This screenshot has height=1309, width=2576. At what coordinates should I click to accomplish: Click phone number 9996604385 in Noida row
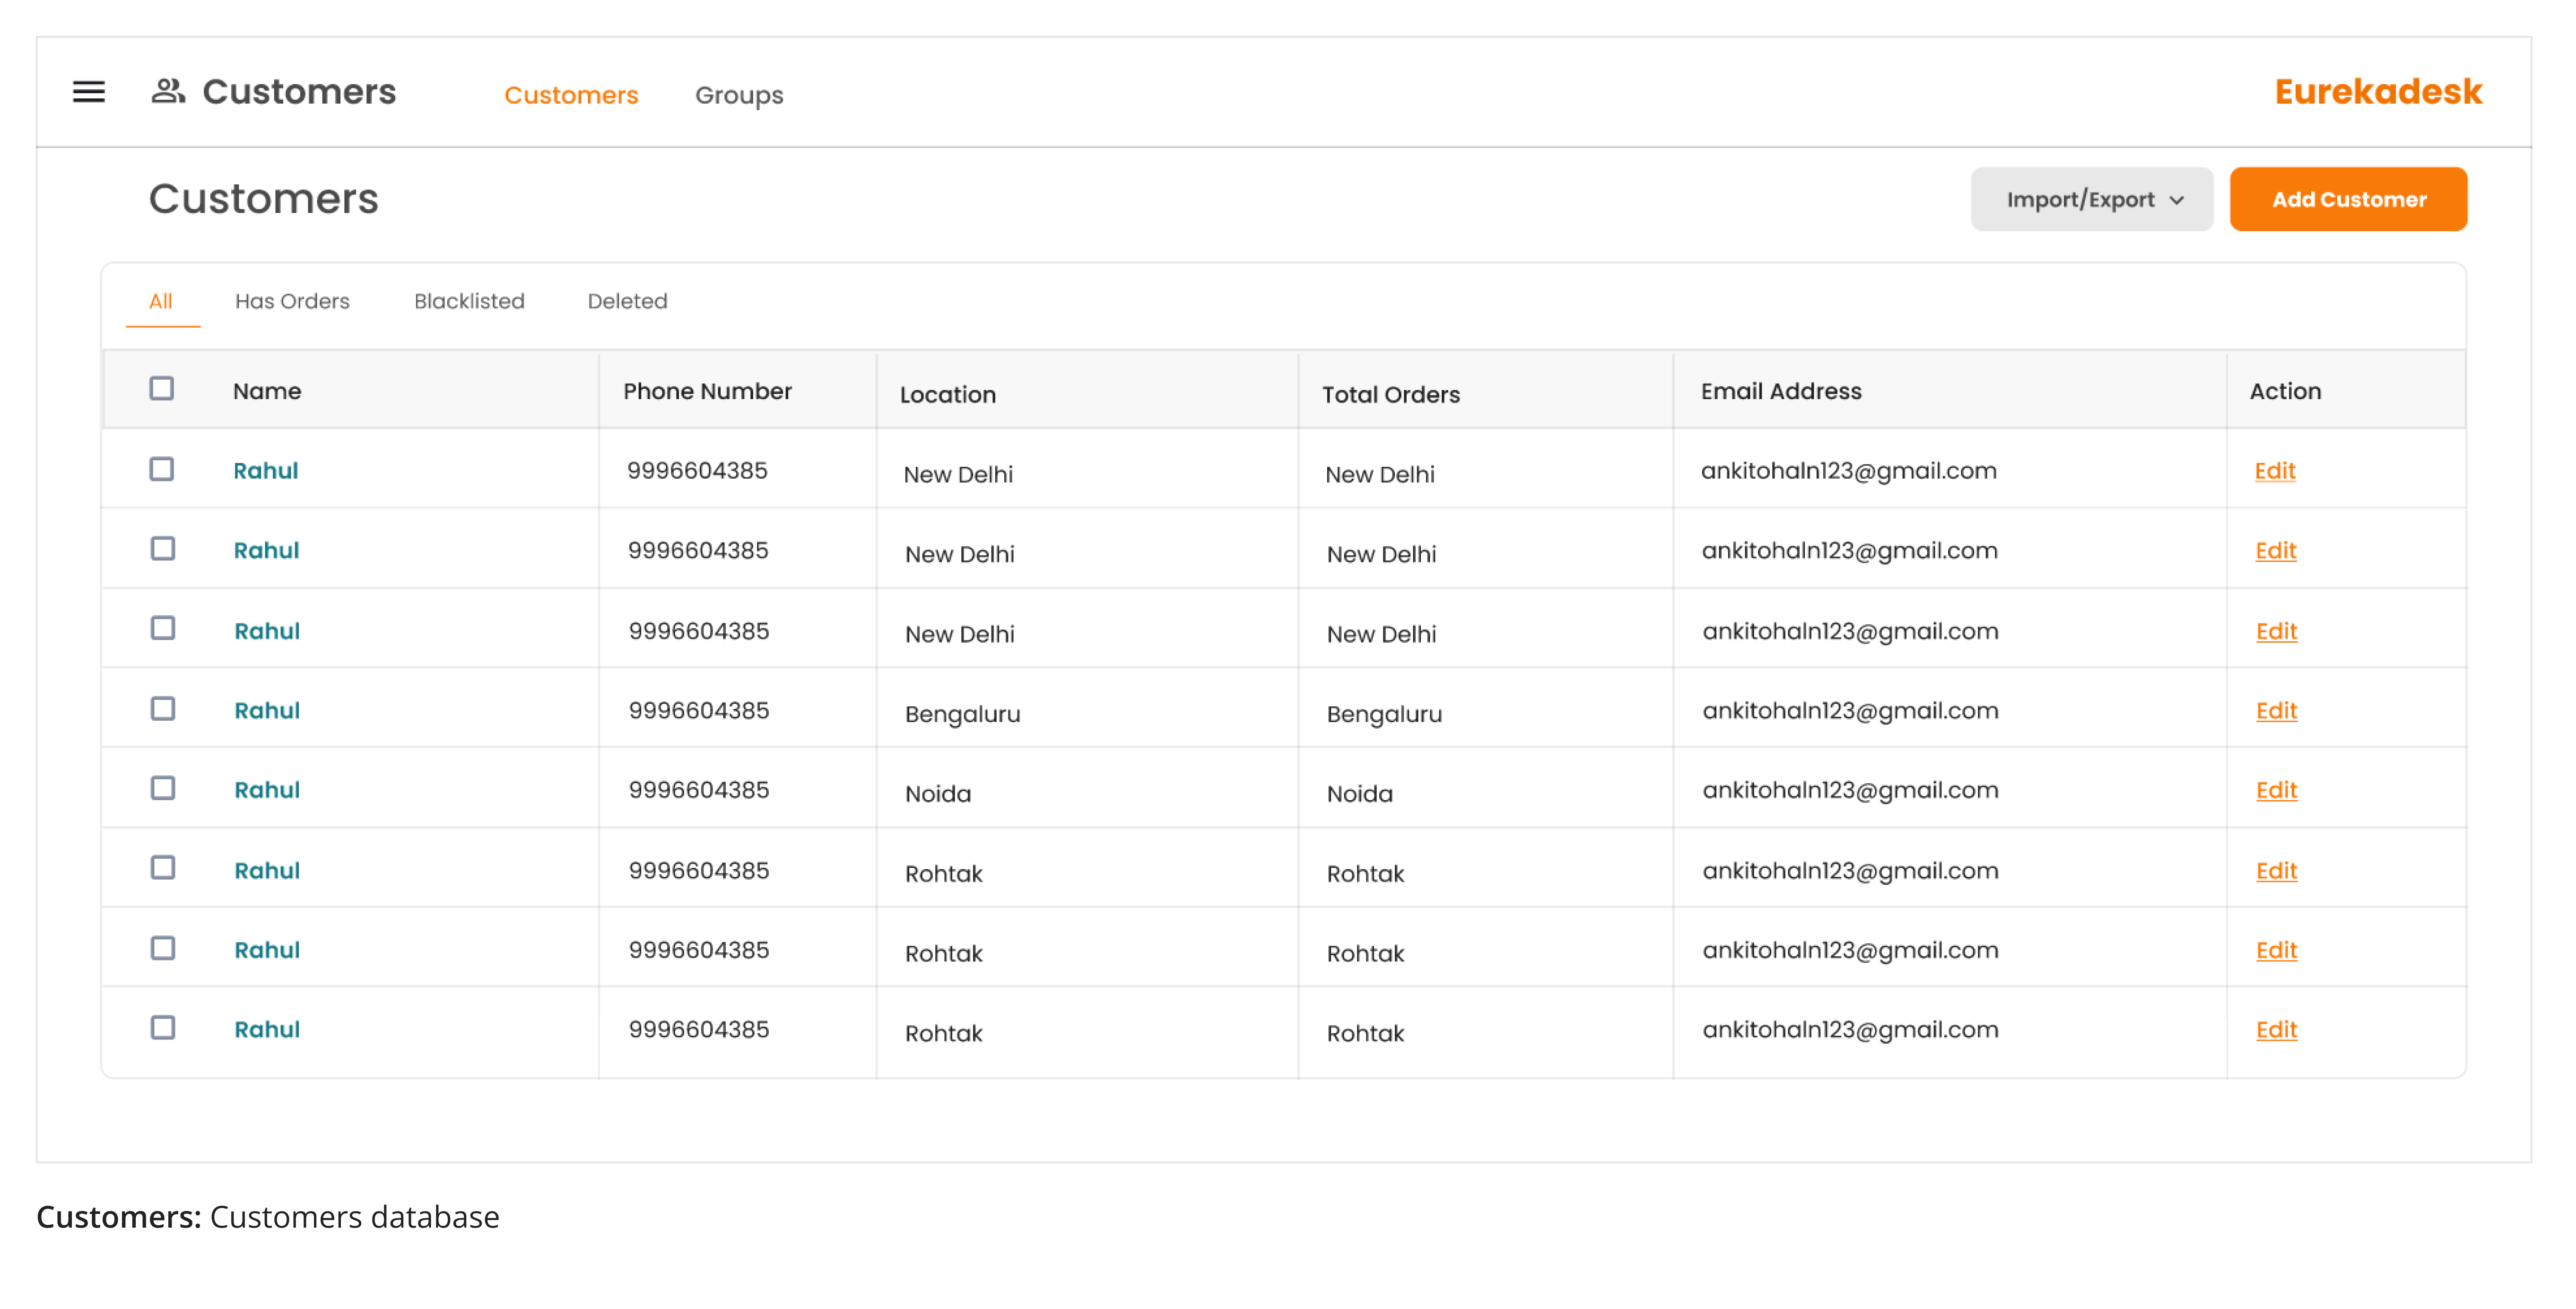698,790
